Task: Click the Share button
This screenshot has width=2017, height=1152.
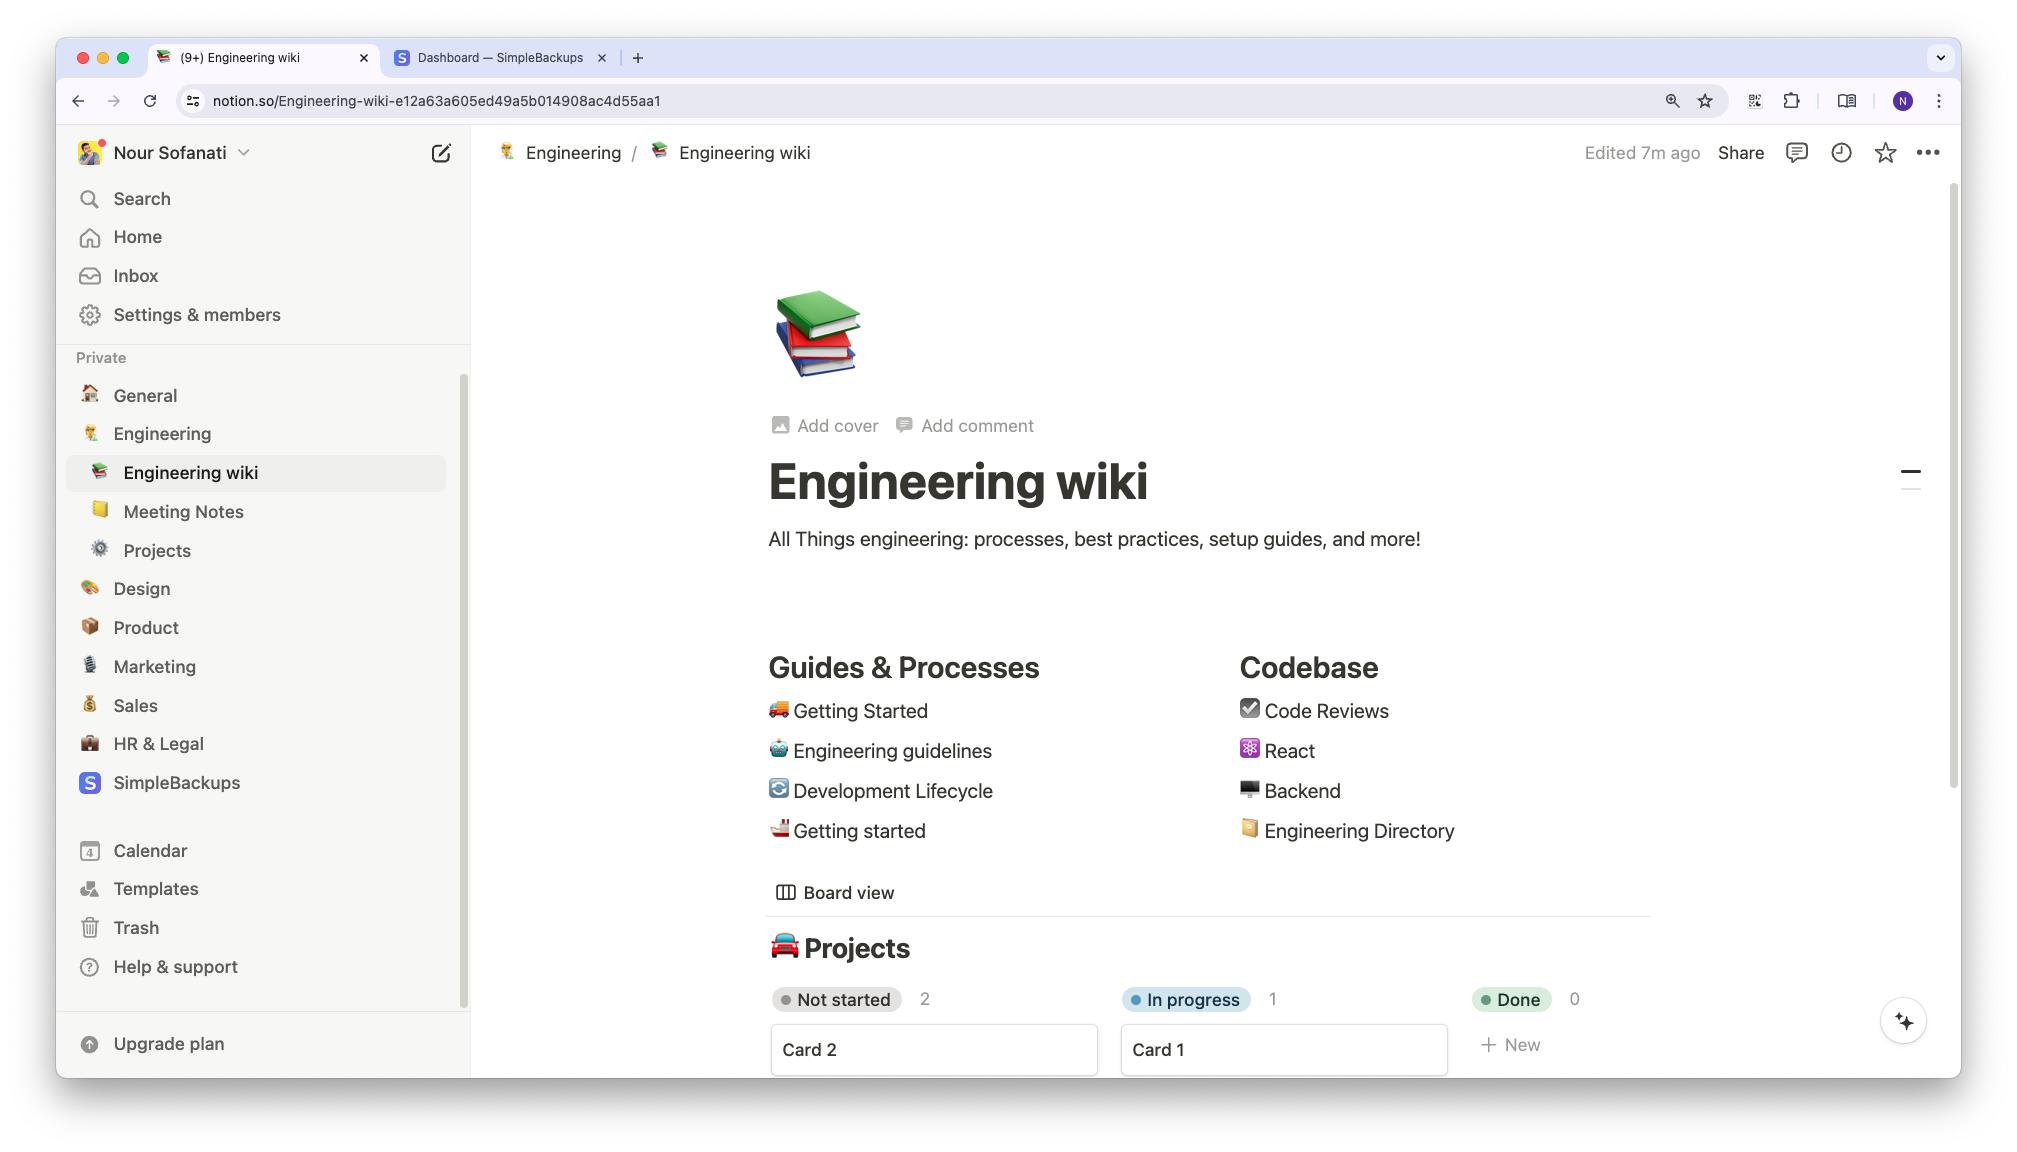Action: [1740, 153]
